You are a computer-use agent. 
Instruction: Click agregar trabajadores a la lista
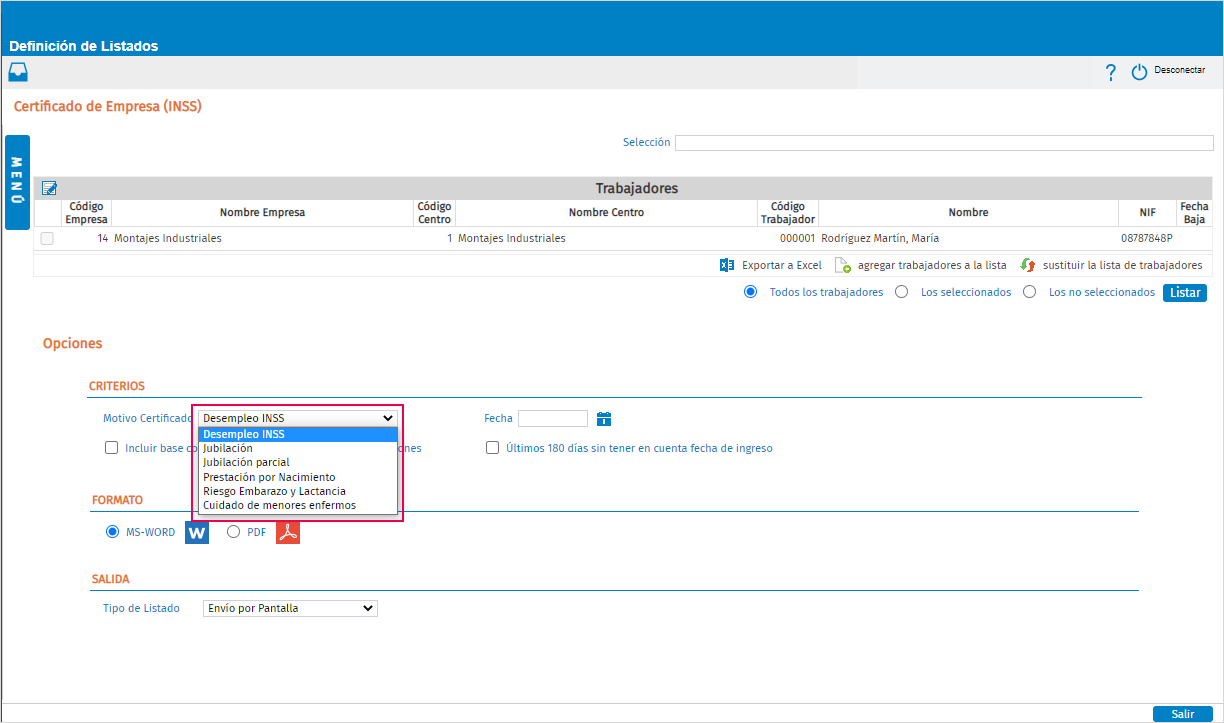point(932,265)
